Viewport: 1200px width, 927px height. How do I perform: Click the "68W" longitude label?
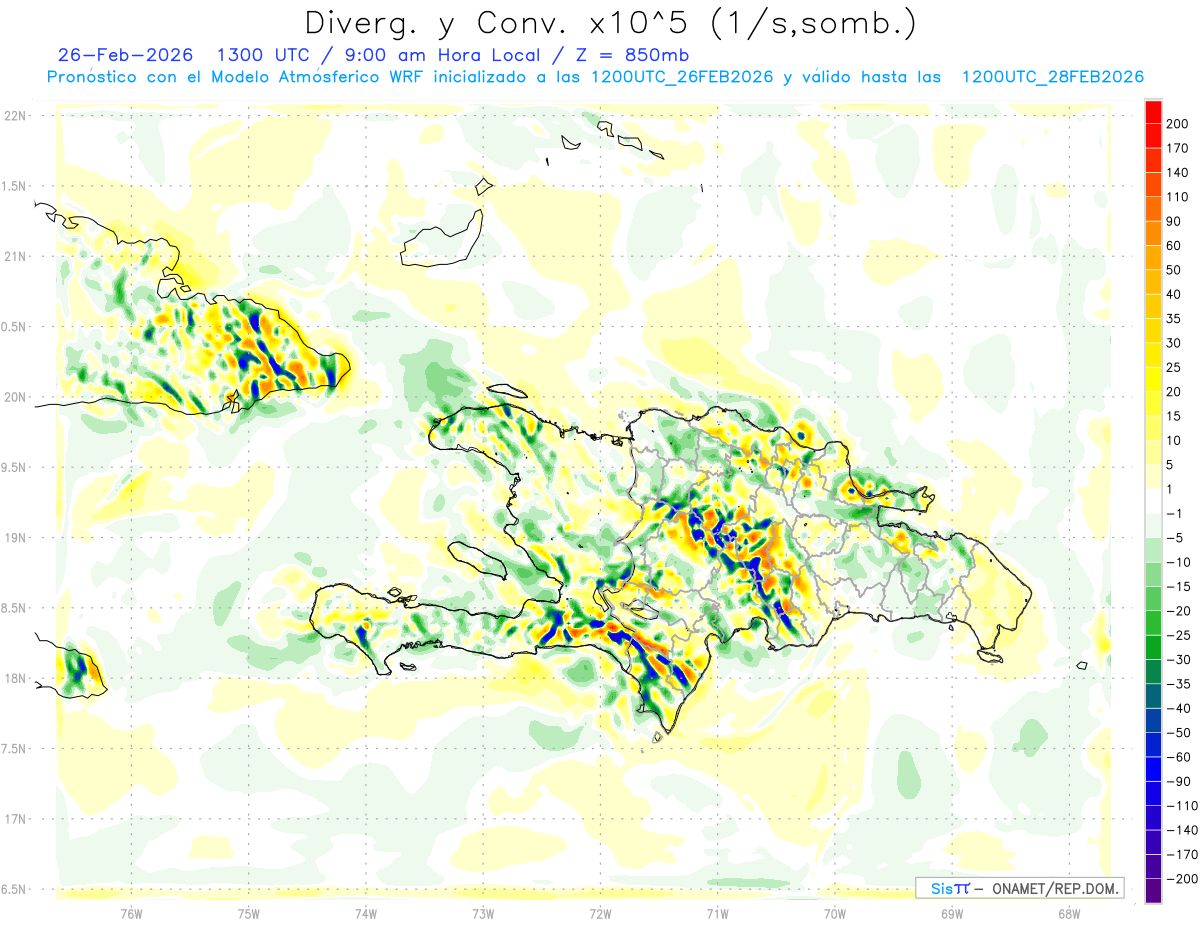coord(1068,913)
